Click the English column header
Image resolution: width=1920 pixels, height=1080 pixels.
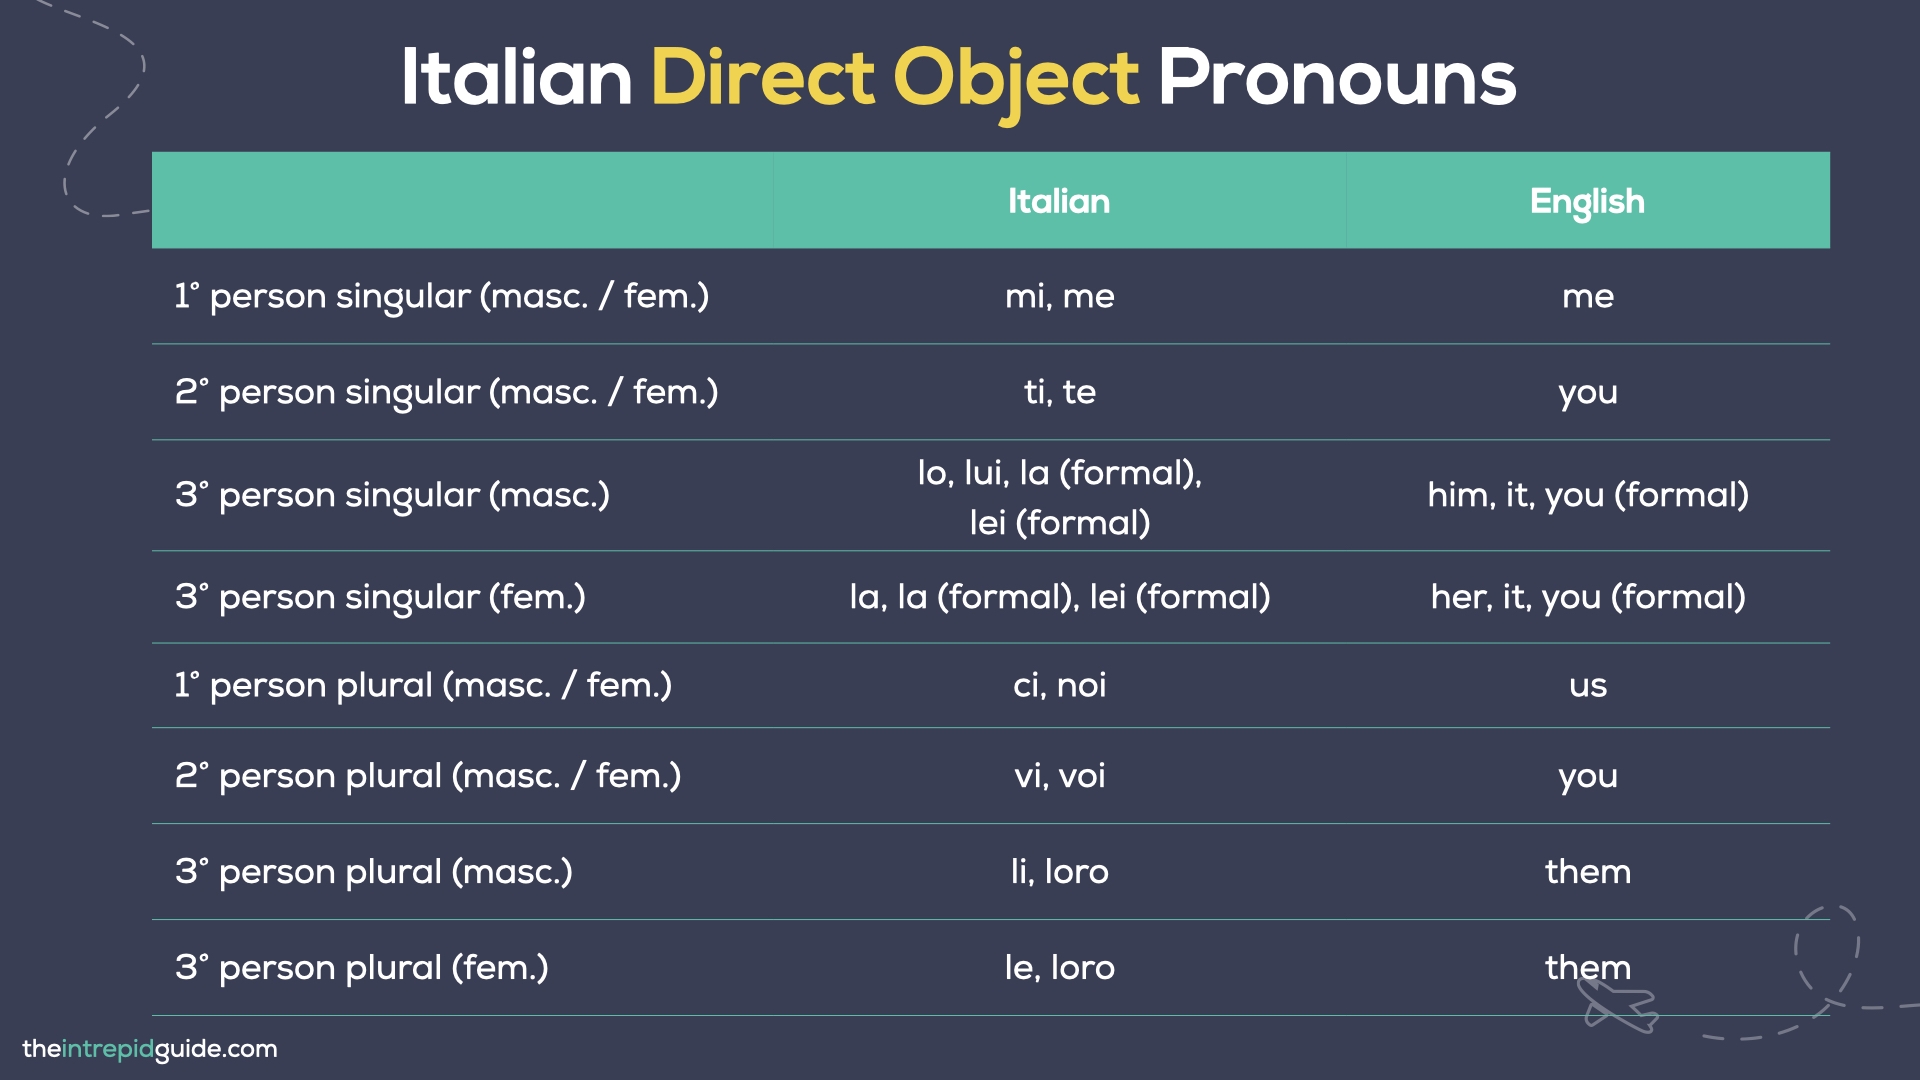tap(1587, 201)
